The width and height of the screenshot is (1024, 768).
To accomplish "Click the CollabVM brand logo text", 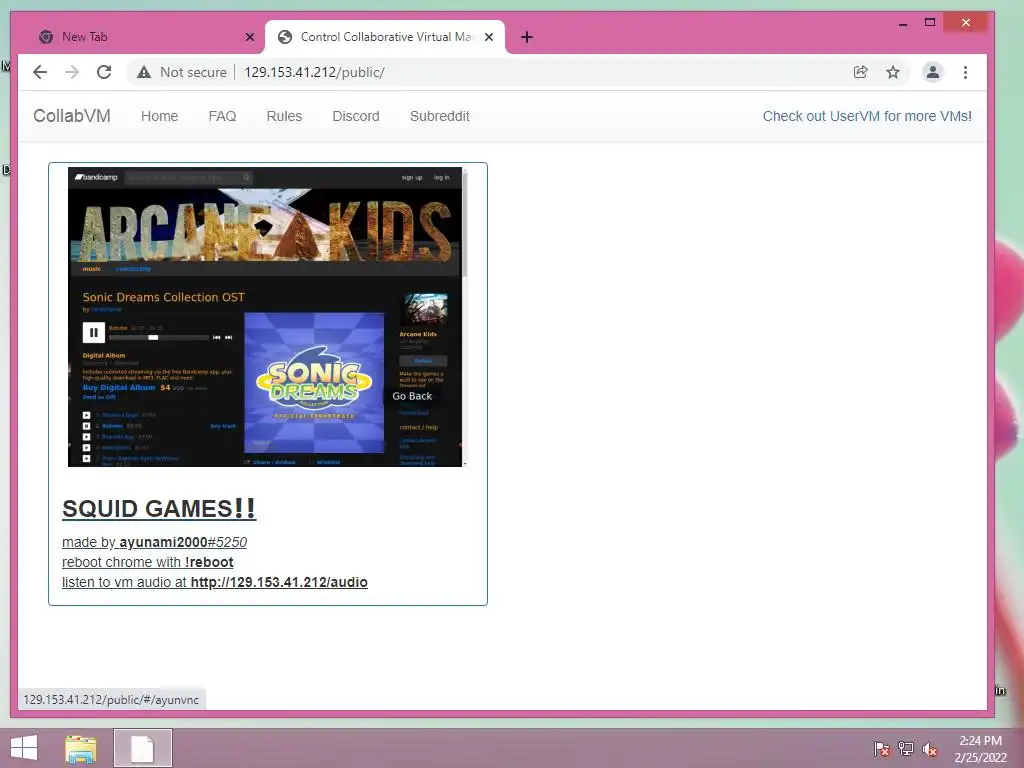I will coord(72,116).
